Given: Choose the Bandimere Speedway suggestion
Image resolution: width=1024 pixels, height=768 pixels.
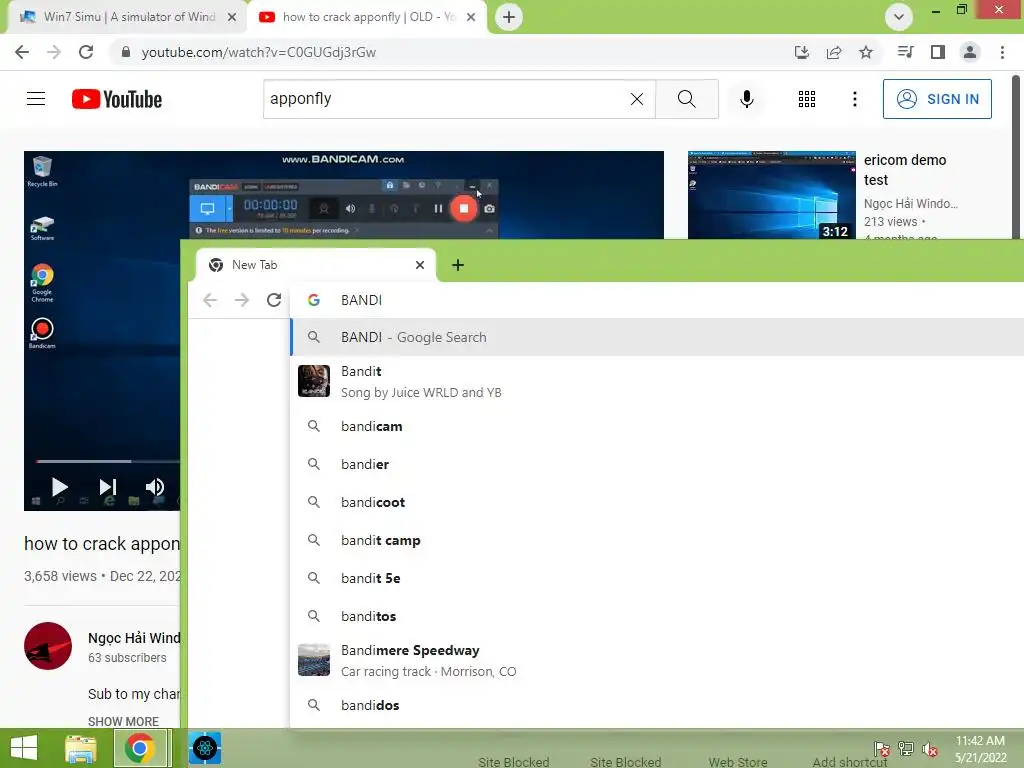Looking at the screenshot, I should (x=657, y=660).
